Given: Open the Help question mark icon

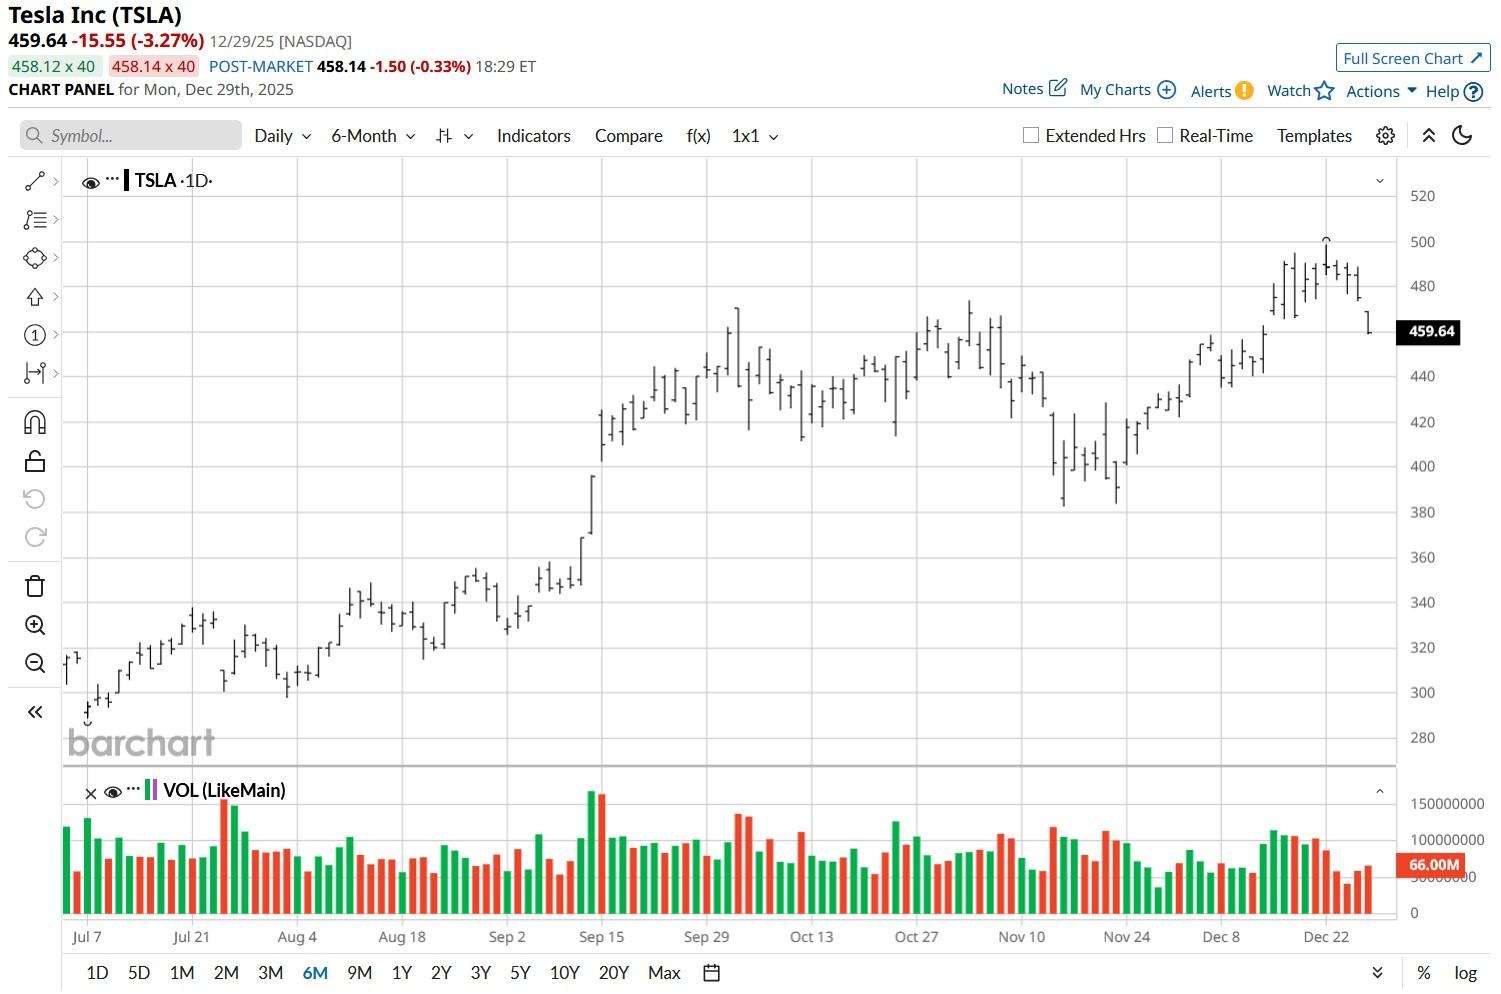Looking at the screenshot, I should point(1473,91).
